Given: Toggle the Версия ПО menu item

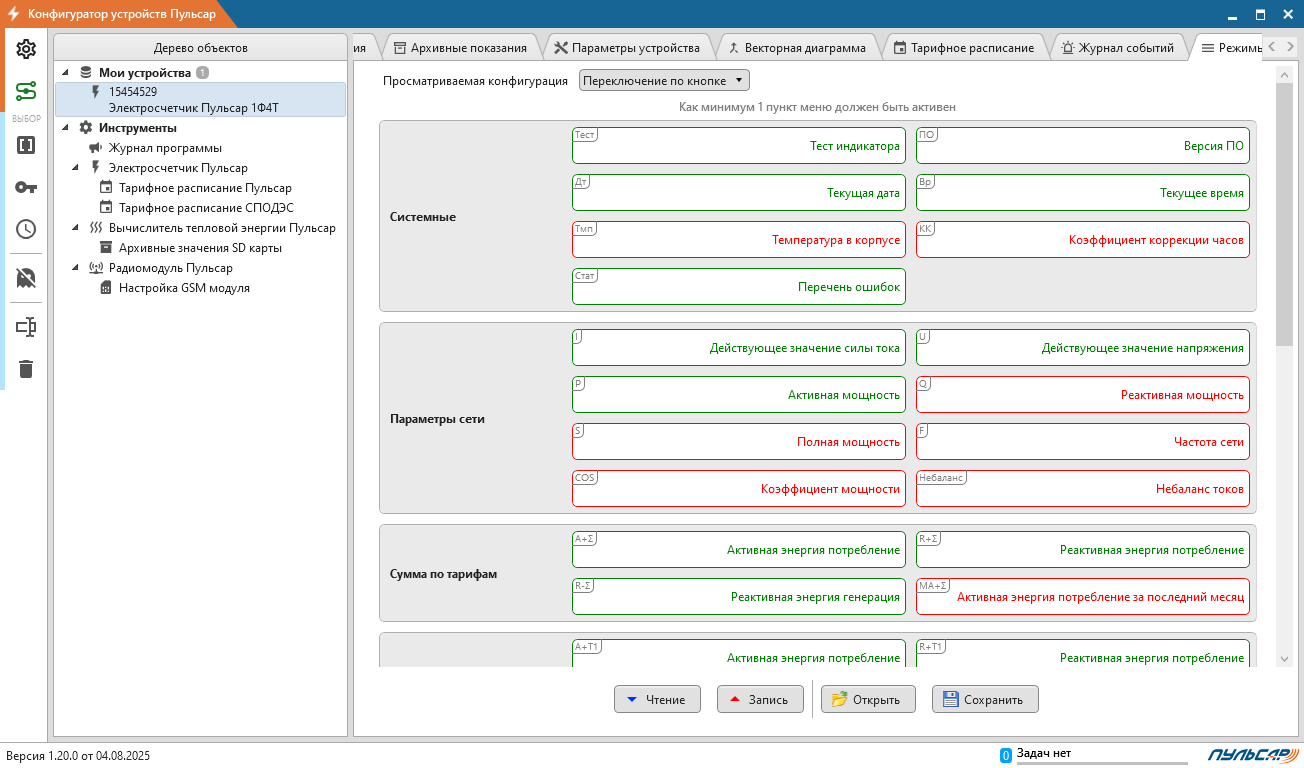Looking at the screenshot, I should [1083, 145].
